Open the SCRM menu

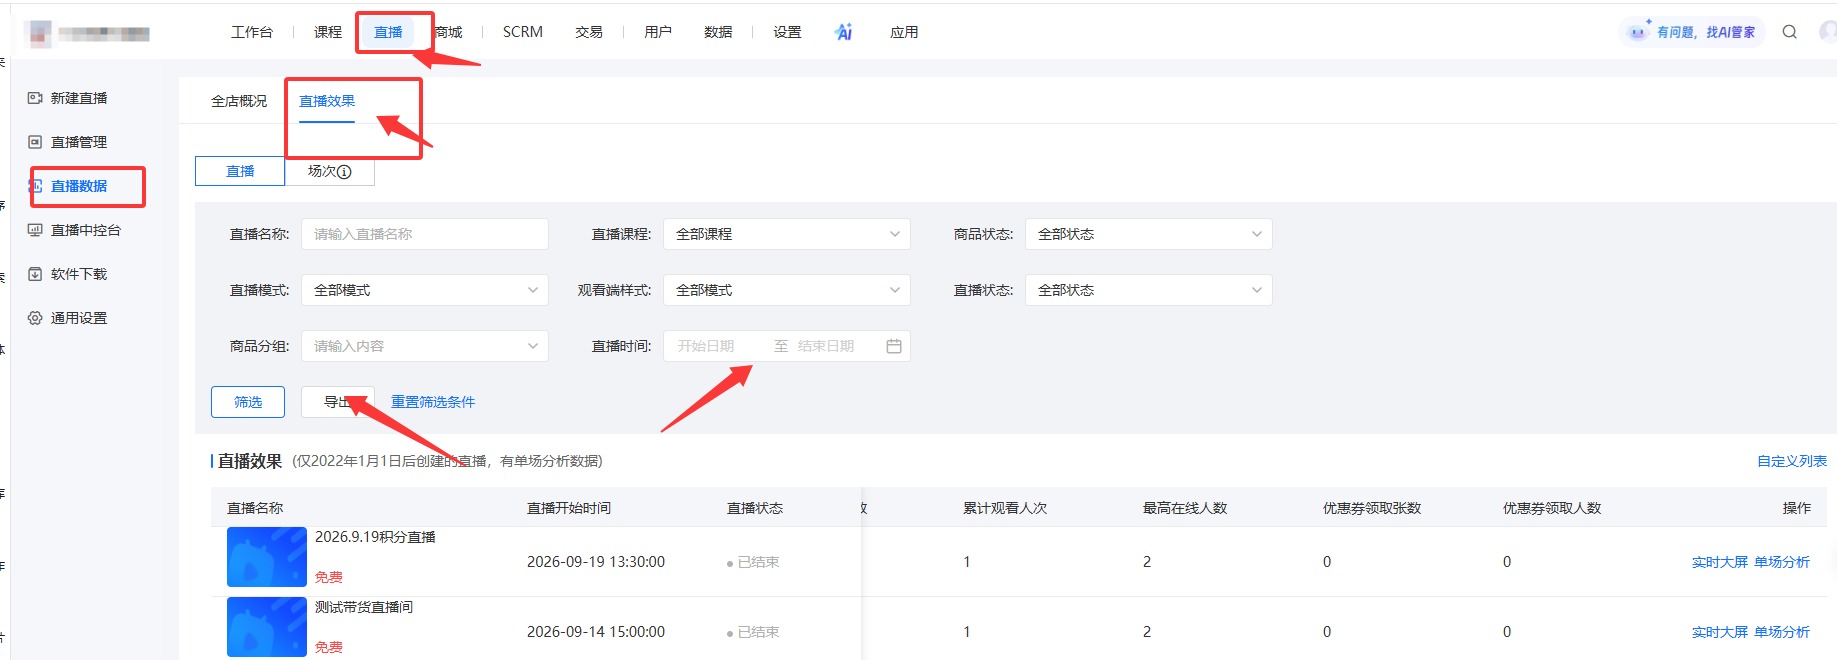(523, 32)
